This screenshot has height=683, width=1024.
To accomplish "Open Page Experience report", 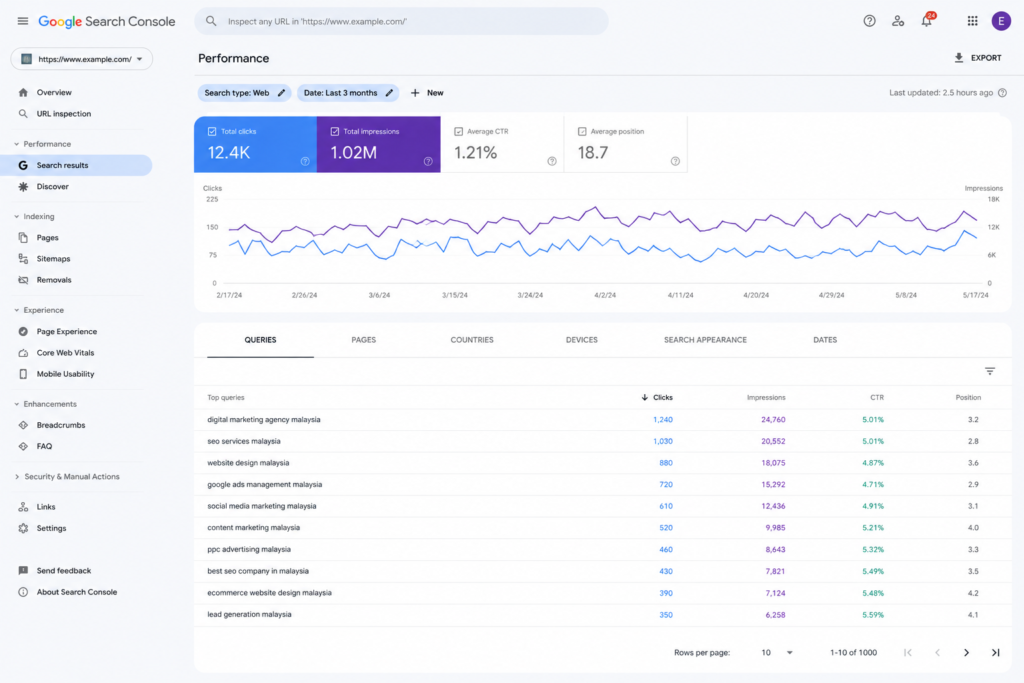I will pyautogui.click(x=67, y=332).
